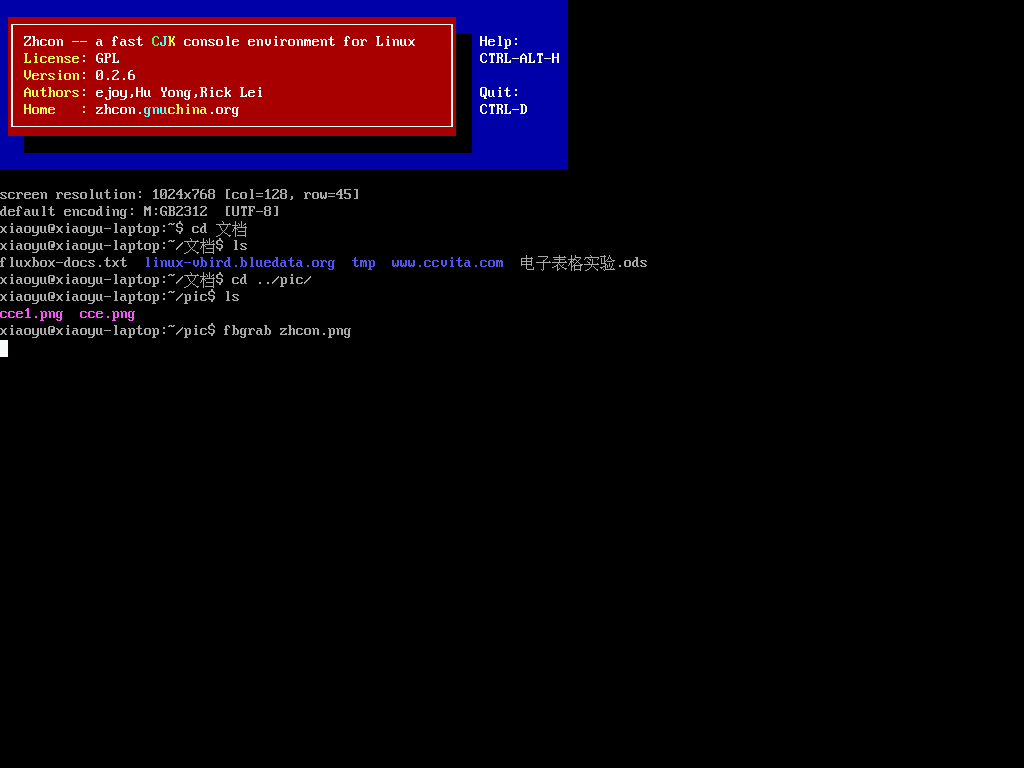Screen dimensions: 1024x768
Task: Click the 'www.ccvita.com' directory name
Action: (447, 263)
